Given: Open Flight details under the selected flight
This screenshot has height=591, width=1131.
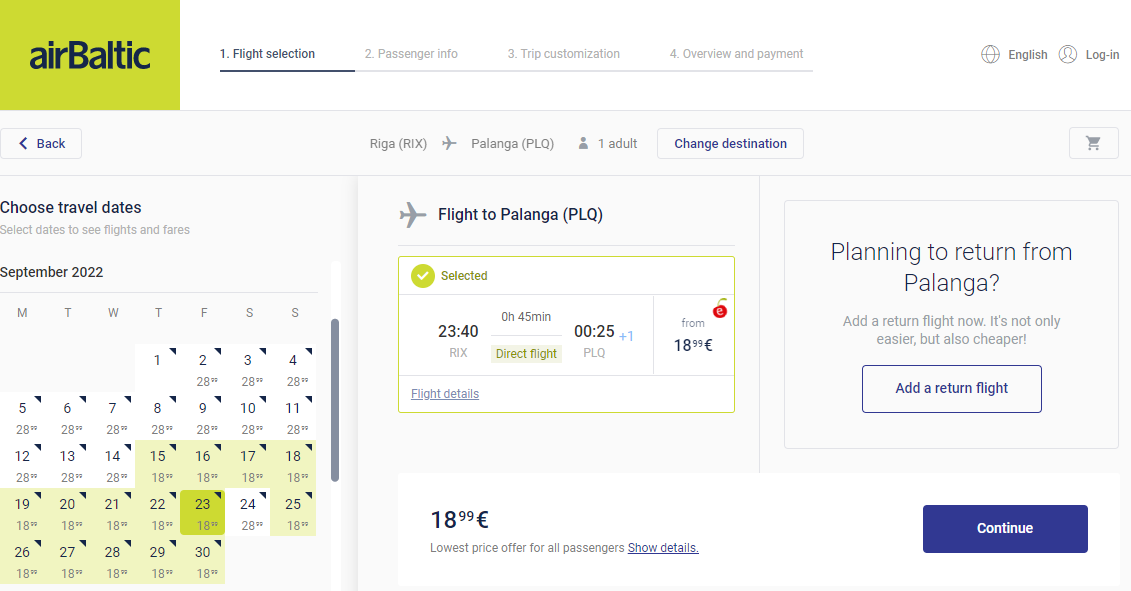Looking at the screenshot, I should 445,394.
